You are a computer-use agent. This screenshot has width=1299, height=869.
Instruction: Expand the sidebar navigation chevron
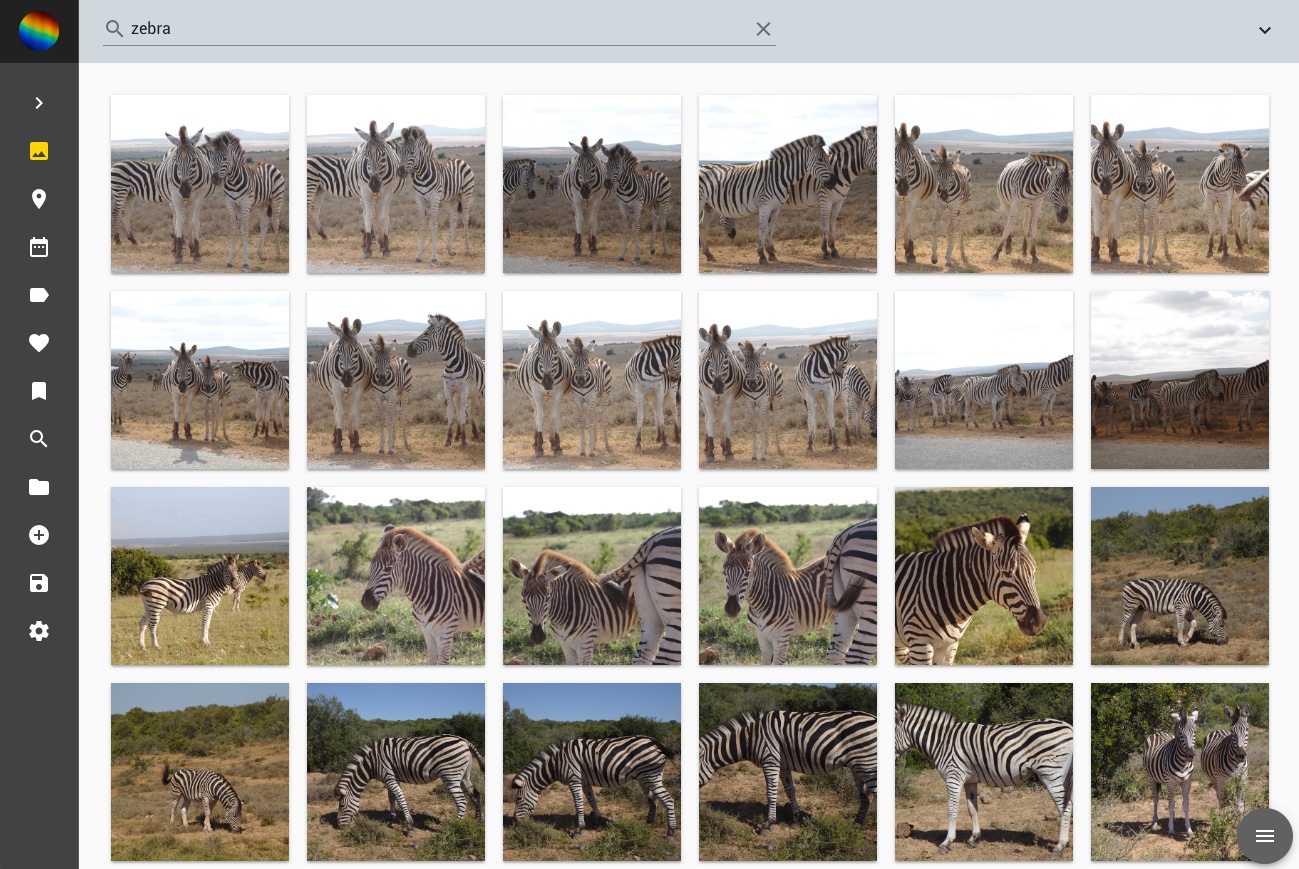coord(39,103)
